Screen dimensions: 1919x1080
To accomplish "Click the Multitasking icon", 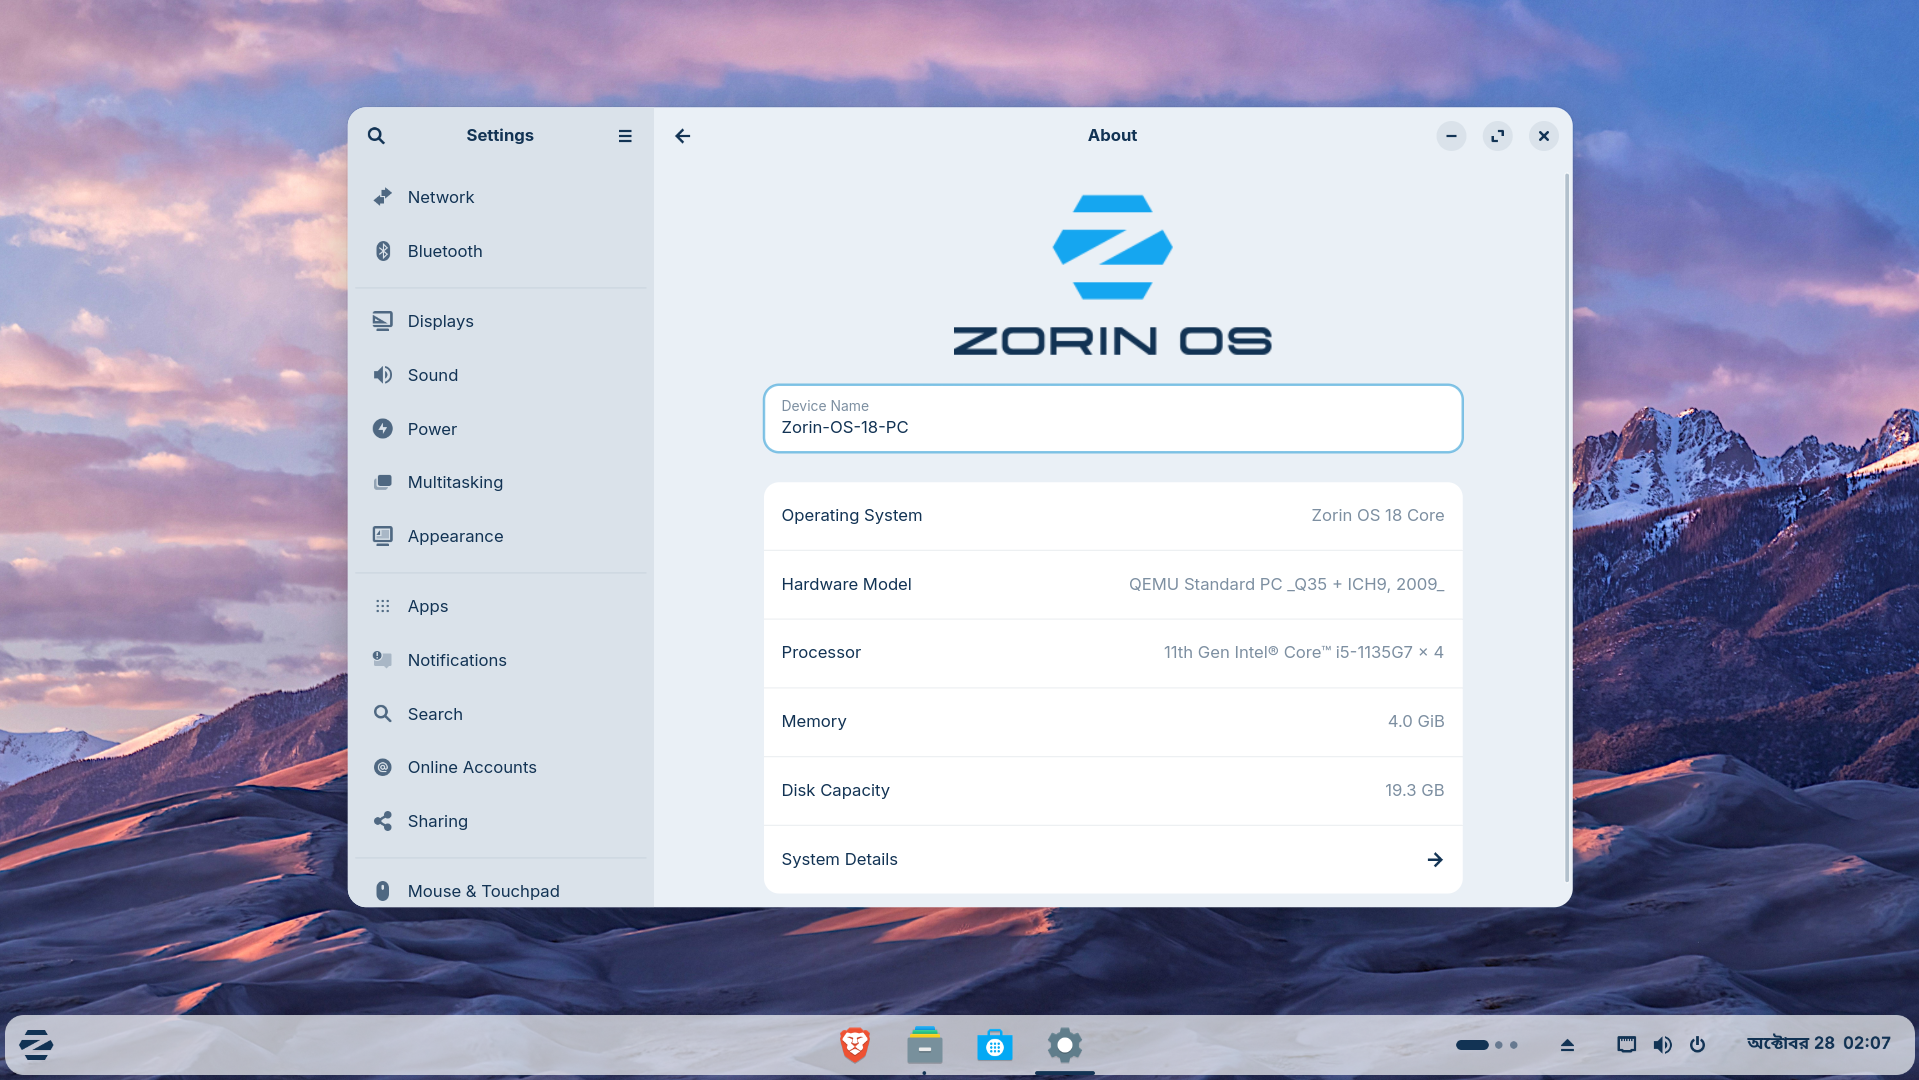I will click(x=383, y=482).
